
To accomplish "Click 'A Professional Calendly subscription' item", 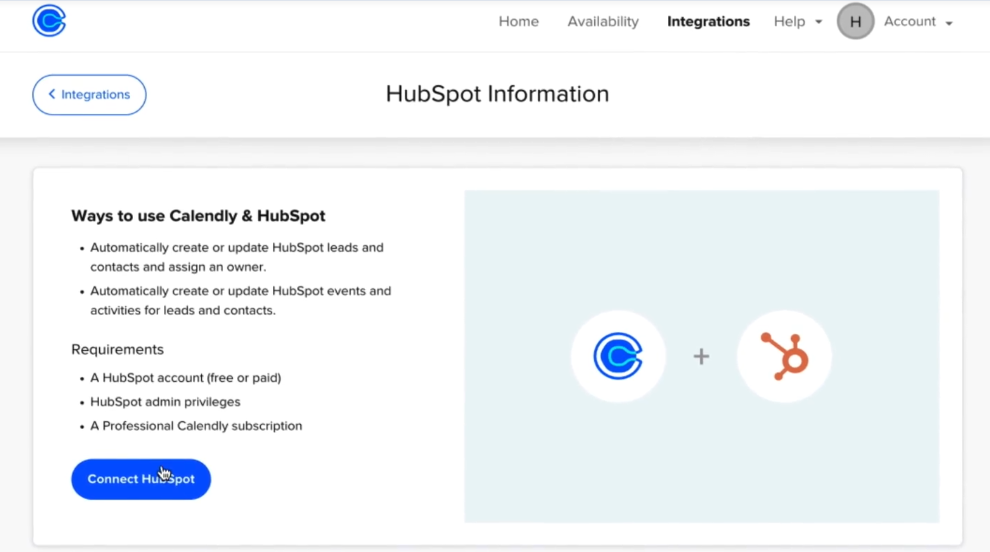I will [x=196, y=426].
